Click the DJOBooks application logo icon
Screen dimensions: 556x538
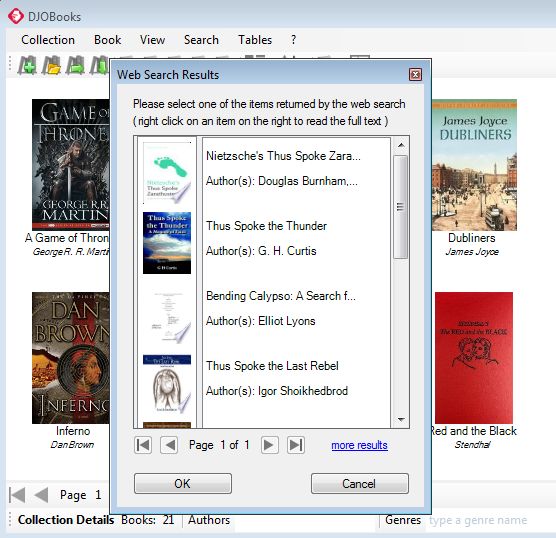click(x=16, y=16)
